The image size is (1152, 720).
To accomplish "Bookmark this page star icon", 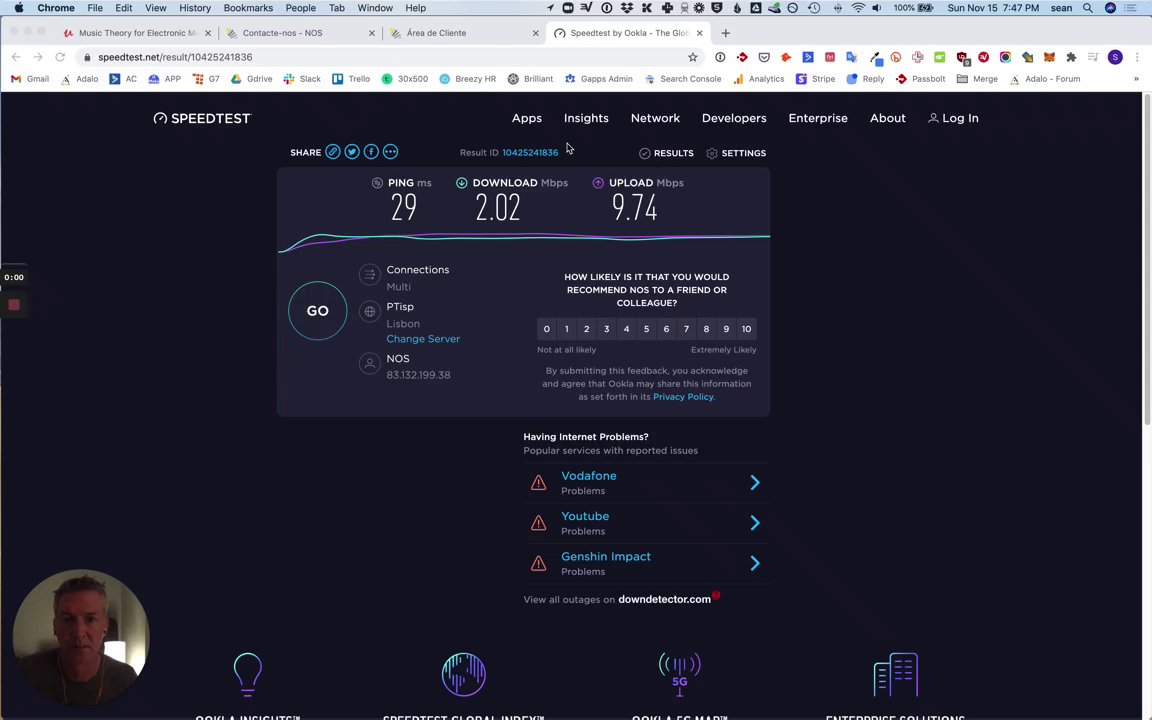I will pos(692,57).
